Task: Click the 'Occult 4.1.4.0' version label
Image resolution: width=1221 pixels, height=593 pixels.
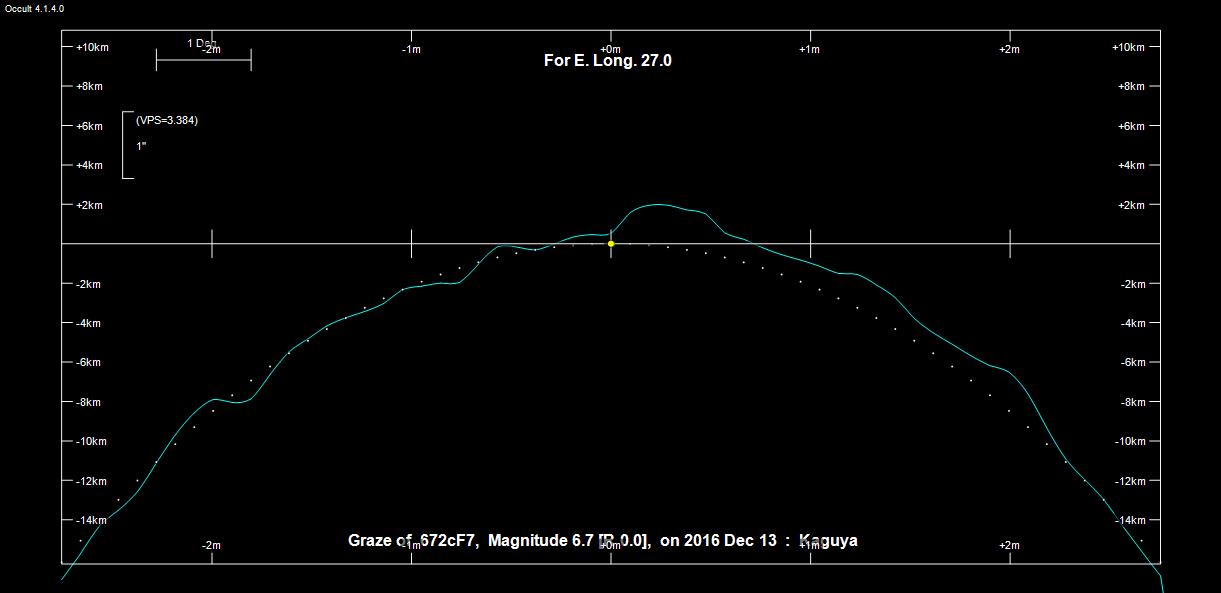Action: [x=35, y=8]
